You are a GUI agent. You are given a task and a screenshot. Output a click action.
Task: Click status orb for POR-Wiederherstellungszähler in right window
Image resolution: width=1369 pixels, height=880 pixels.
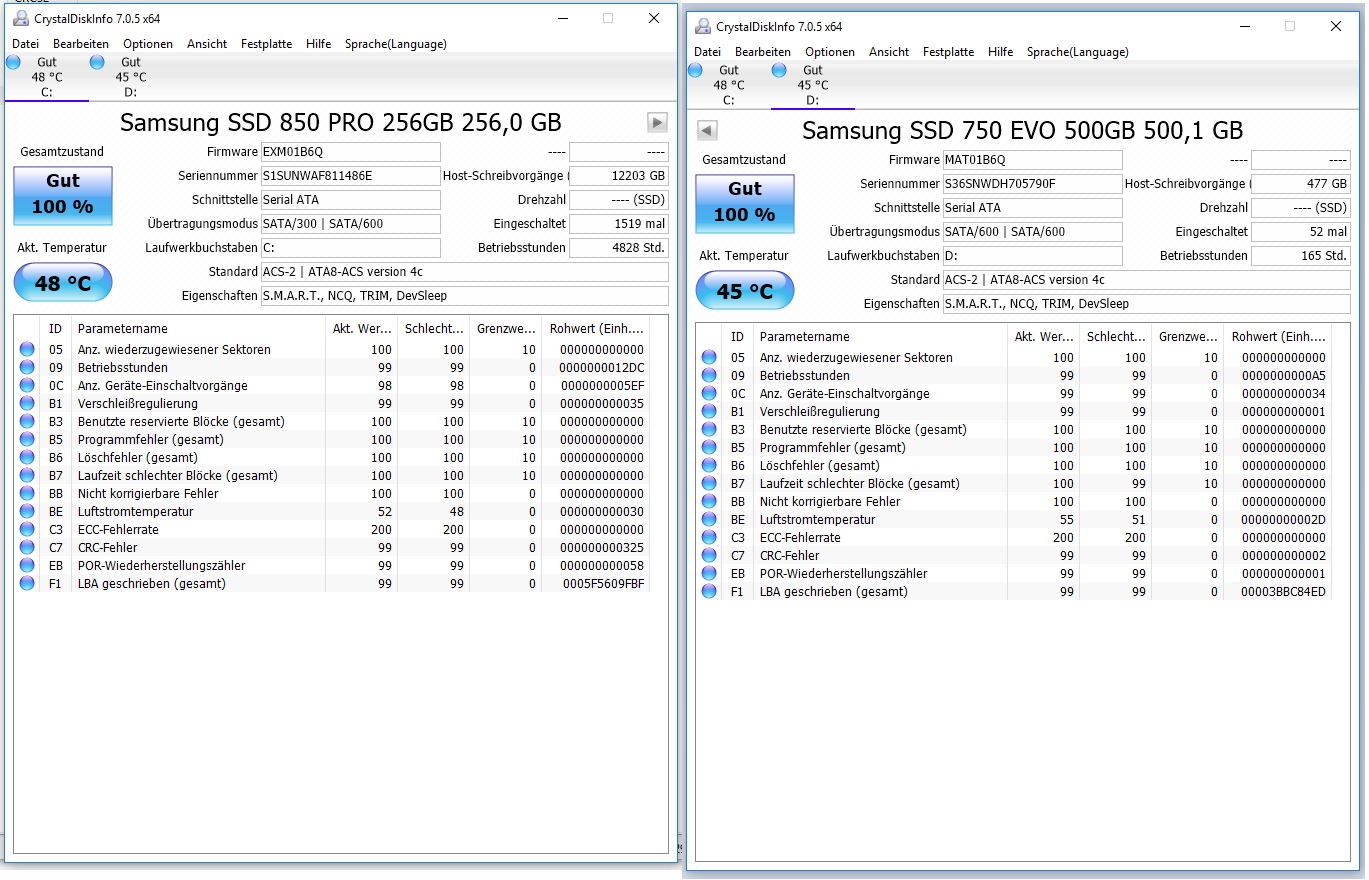pos(709,574)
